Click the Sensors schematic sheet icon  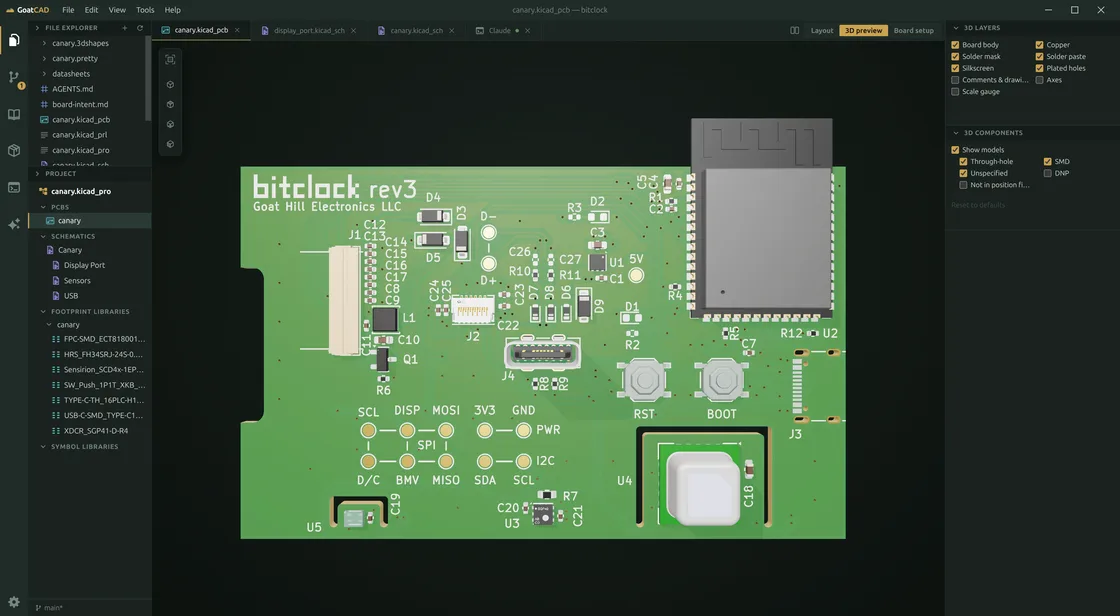pyautogui.click(x=56, y=281)
